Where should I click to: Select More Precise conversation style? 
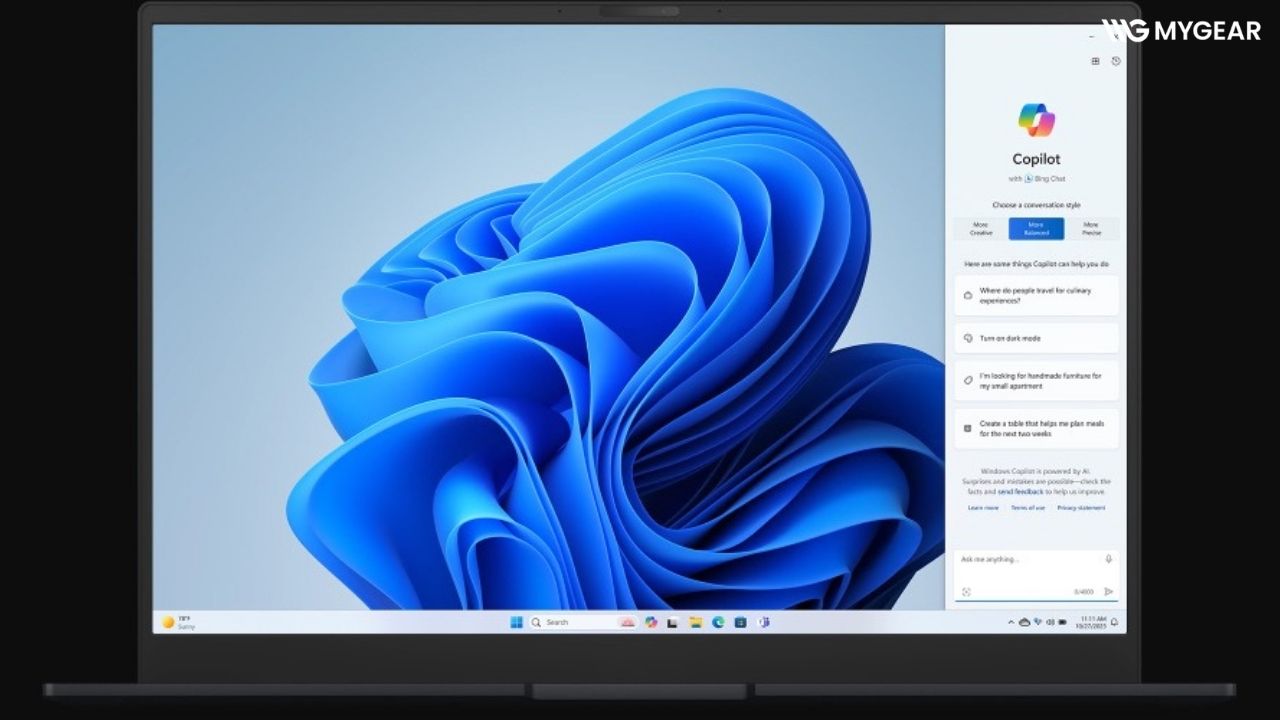[1091, 229]
